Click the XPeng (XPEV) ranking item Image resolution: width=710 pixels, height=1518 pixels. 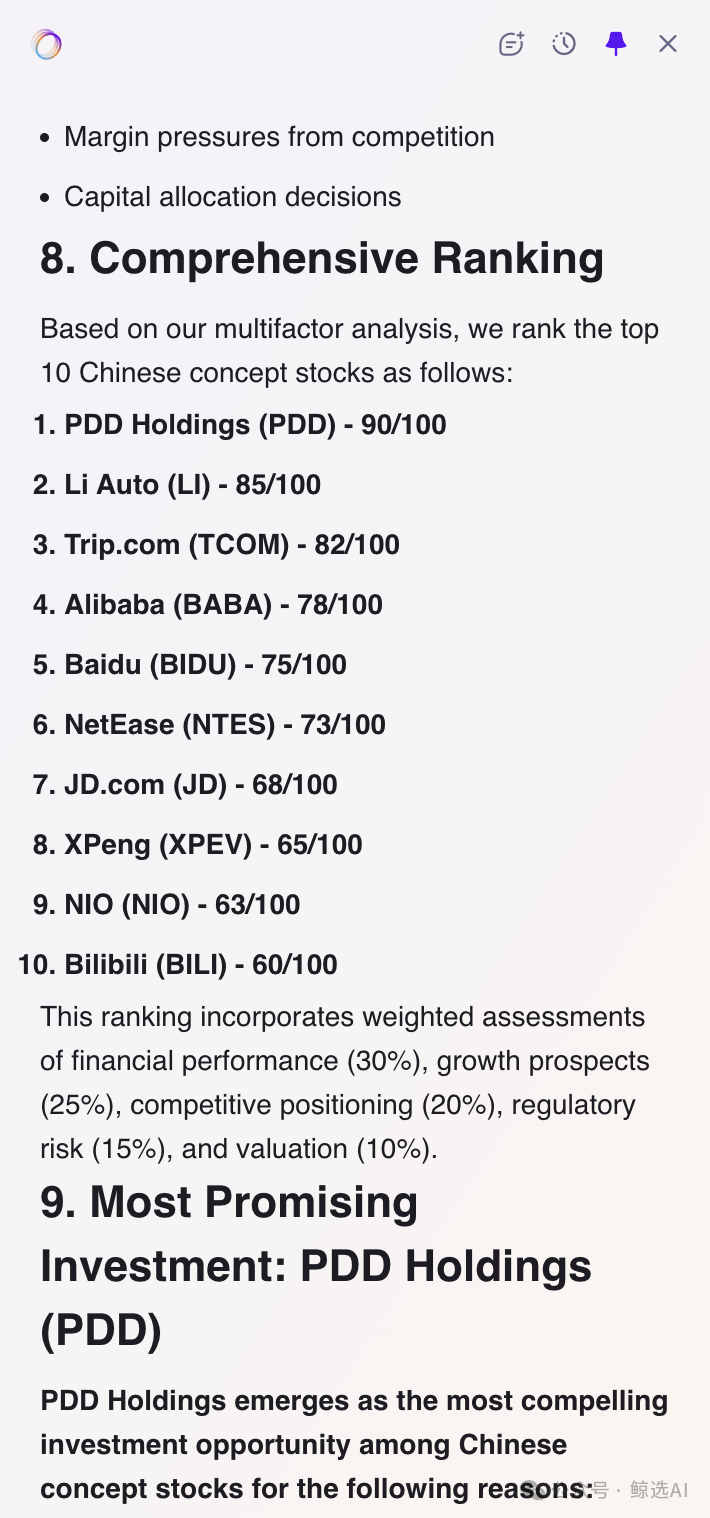tap(213, 845)
